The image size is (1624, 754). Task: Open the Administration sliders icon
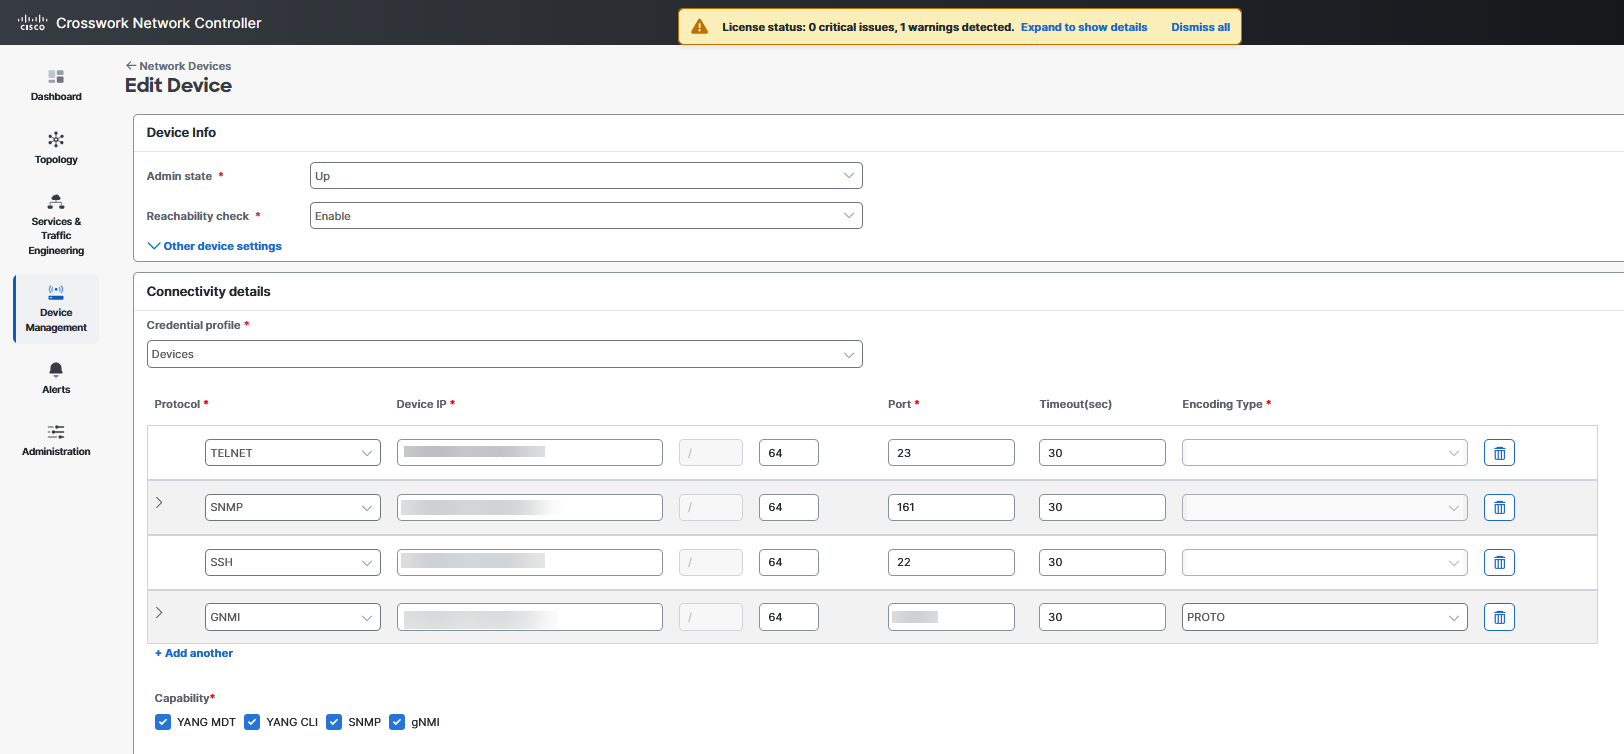[x=56, y=432]
